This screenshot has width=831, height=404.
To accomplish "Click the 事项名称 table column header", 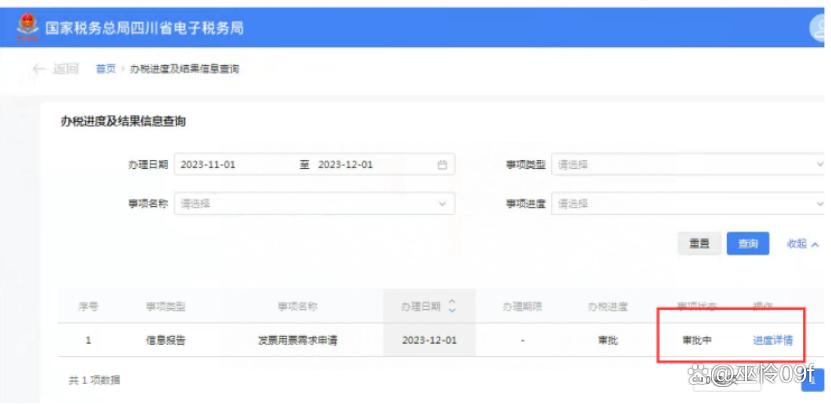I will (x=298, y=306).
